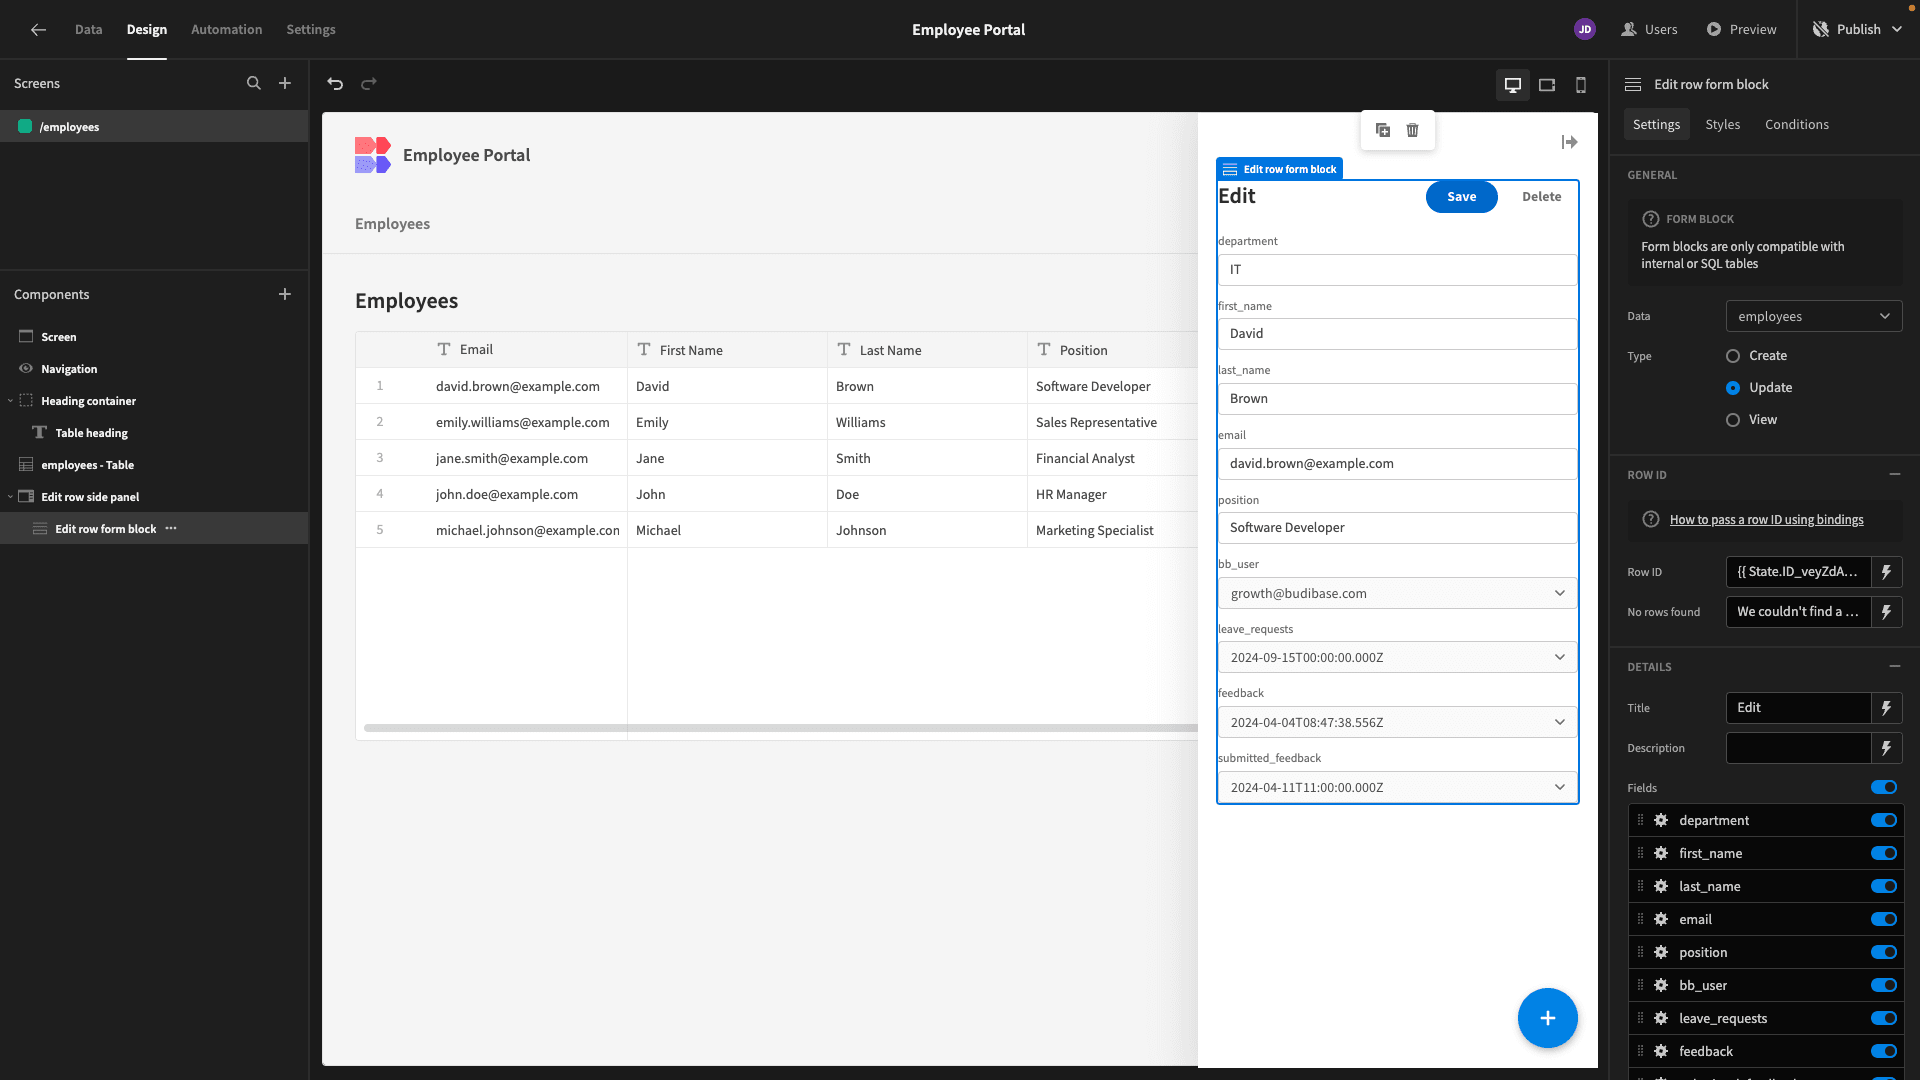
Task: Open No rows found bindings lightning icon
Action: coord(1886,612)
